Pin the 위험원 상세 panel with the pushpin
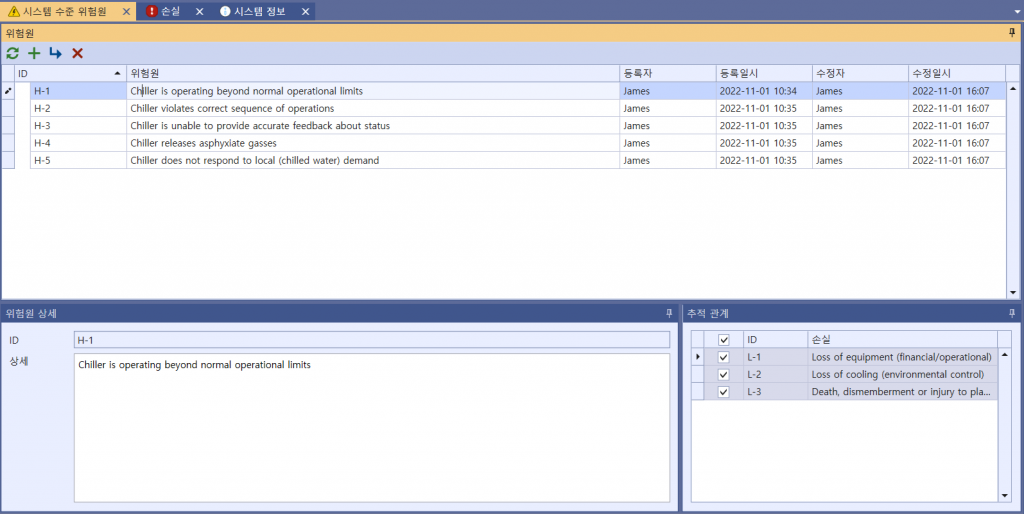This screenshot has width=1024, height=514. (x=669, y=313)
